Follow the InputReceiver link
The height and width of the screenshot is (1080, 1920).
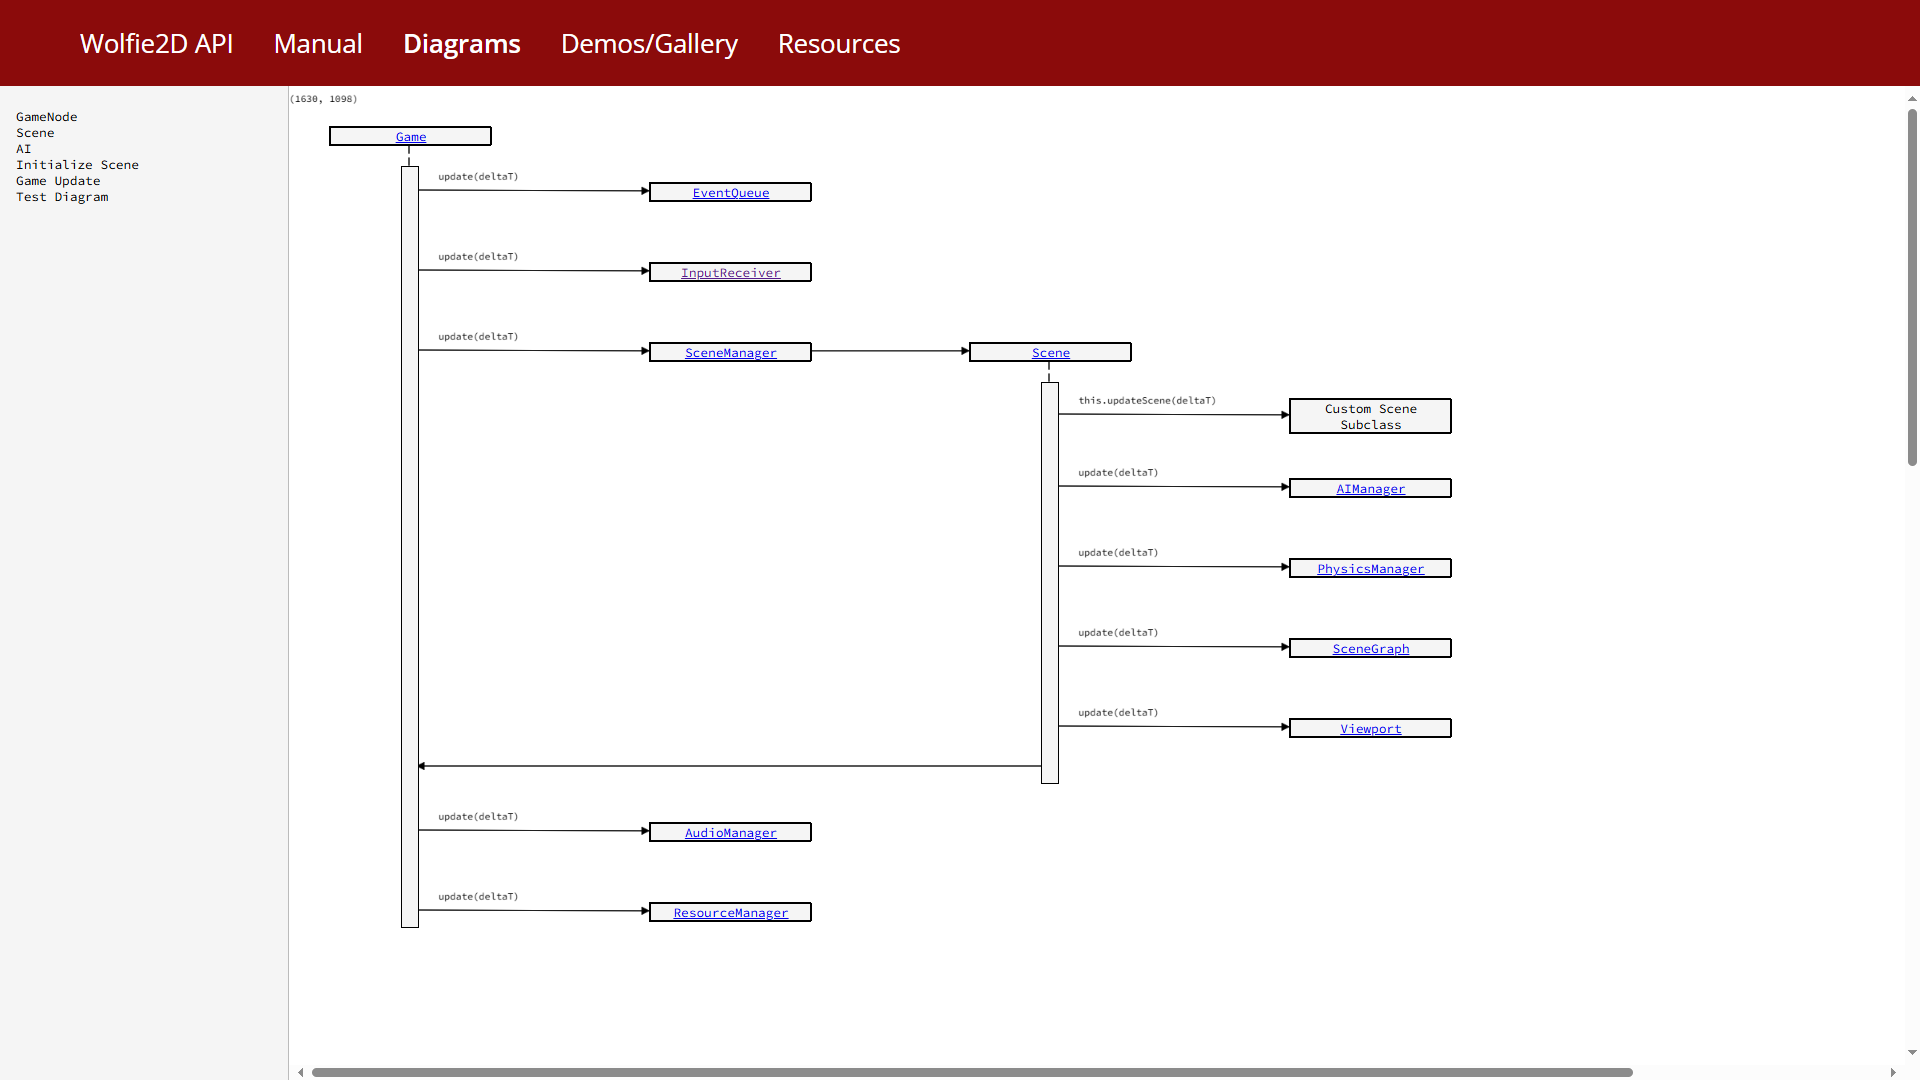click(730, 273)
